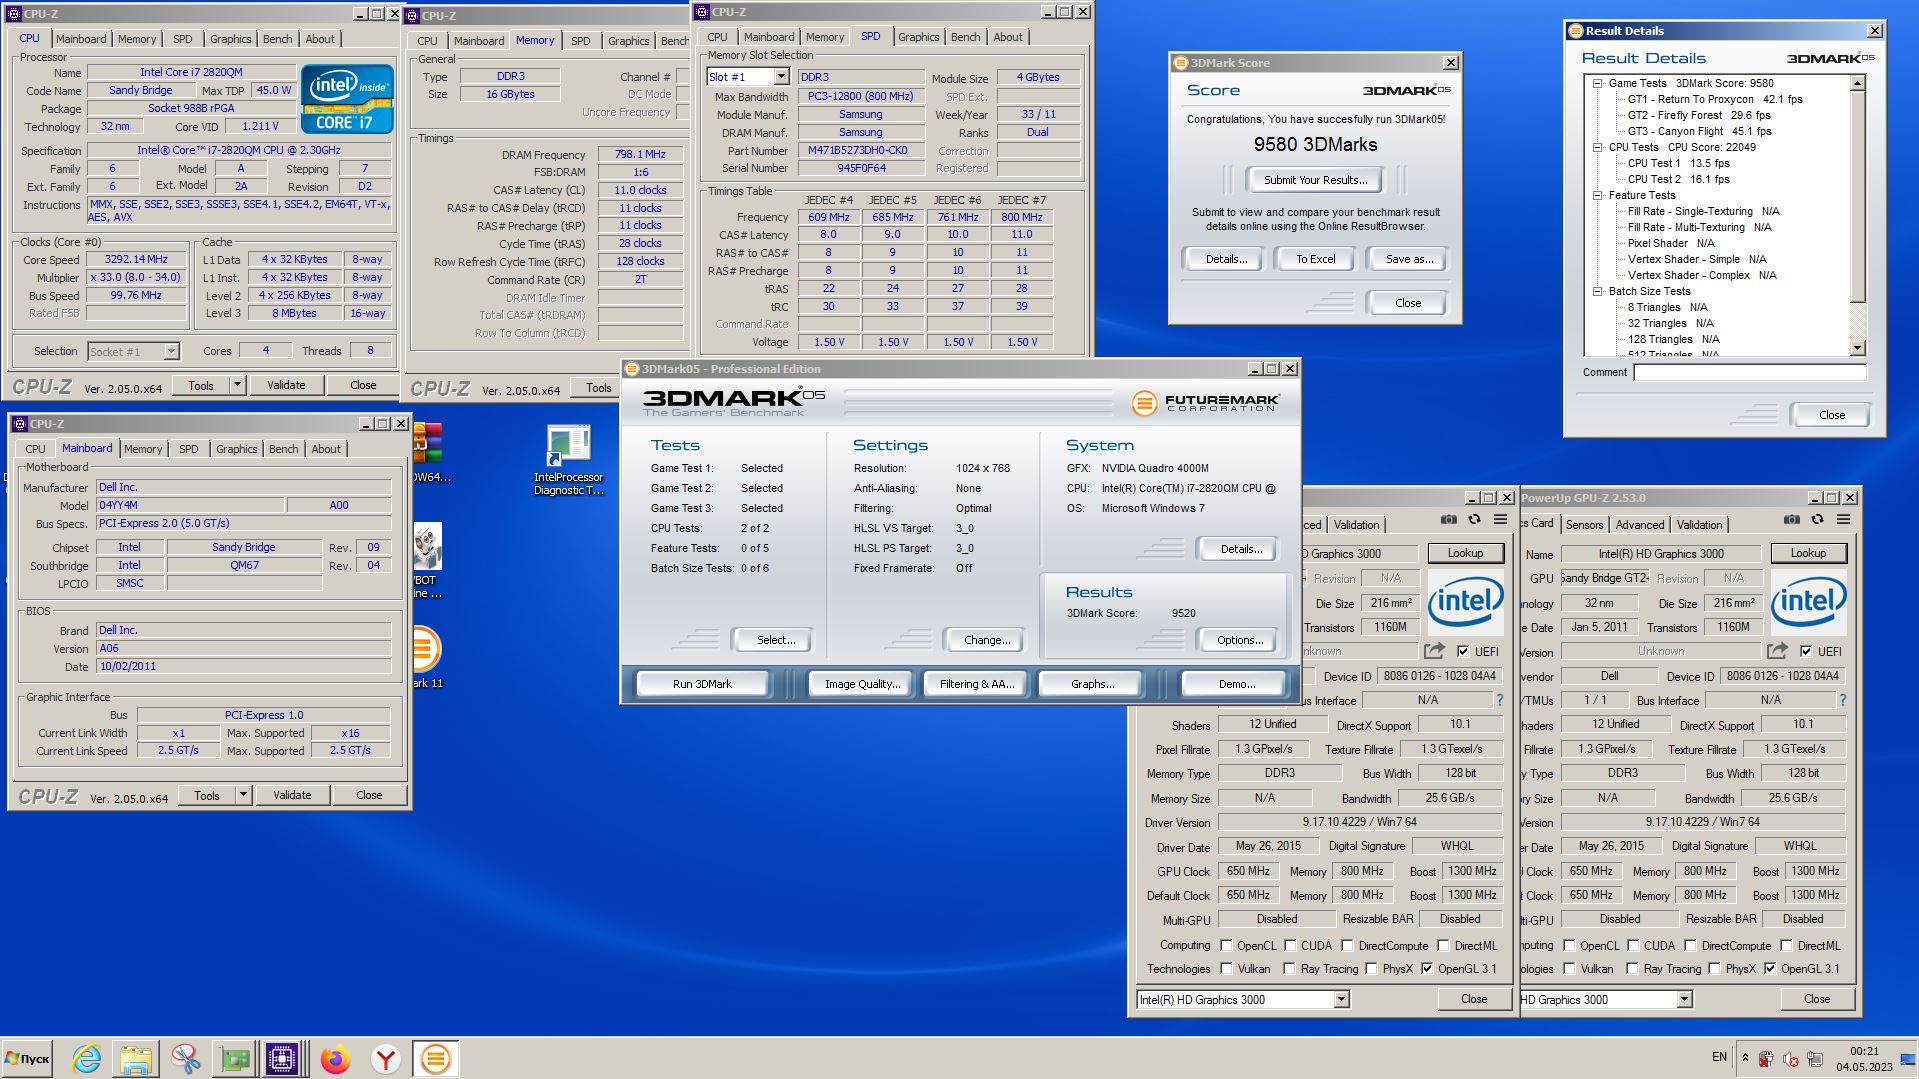The height and width of the screenshot is (1079, 1919).
Task: Click the Result Details scrollbar down arrow
Action: point(1858,348)
